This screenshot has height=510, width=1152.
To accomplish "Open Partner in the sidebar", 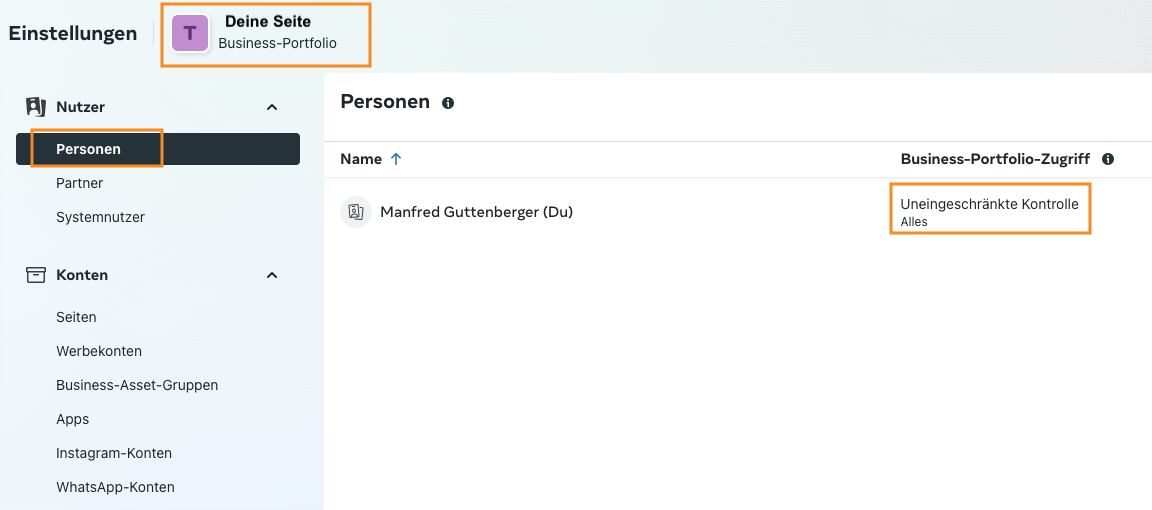I will tap(80, 183).
